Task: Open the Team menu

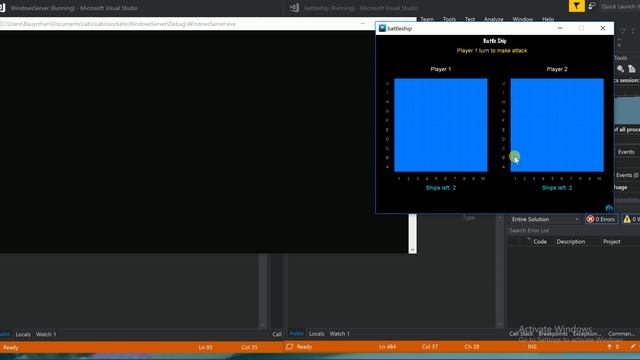Action: tap(427, 19)
